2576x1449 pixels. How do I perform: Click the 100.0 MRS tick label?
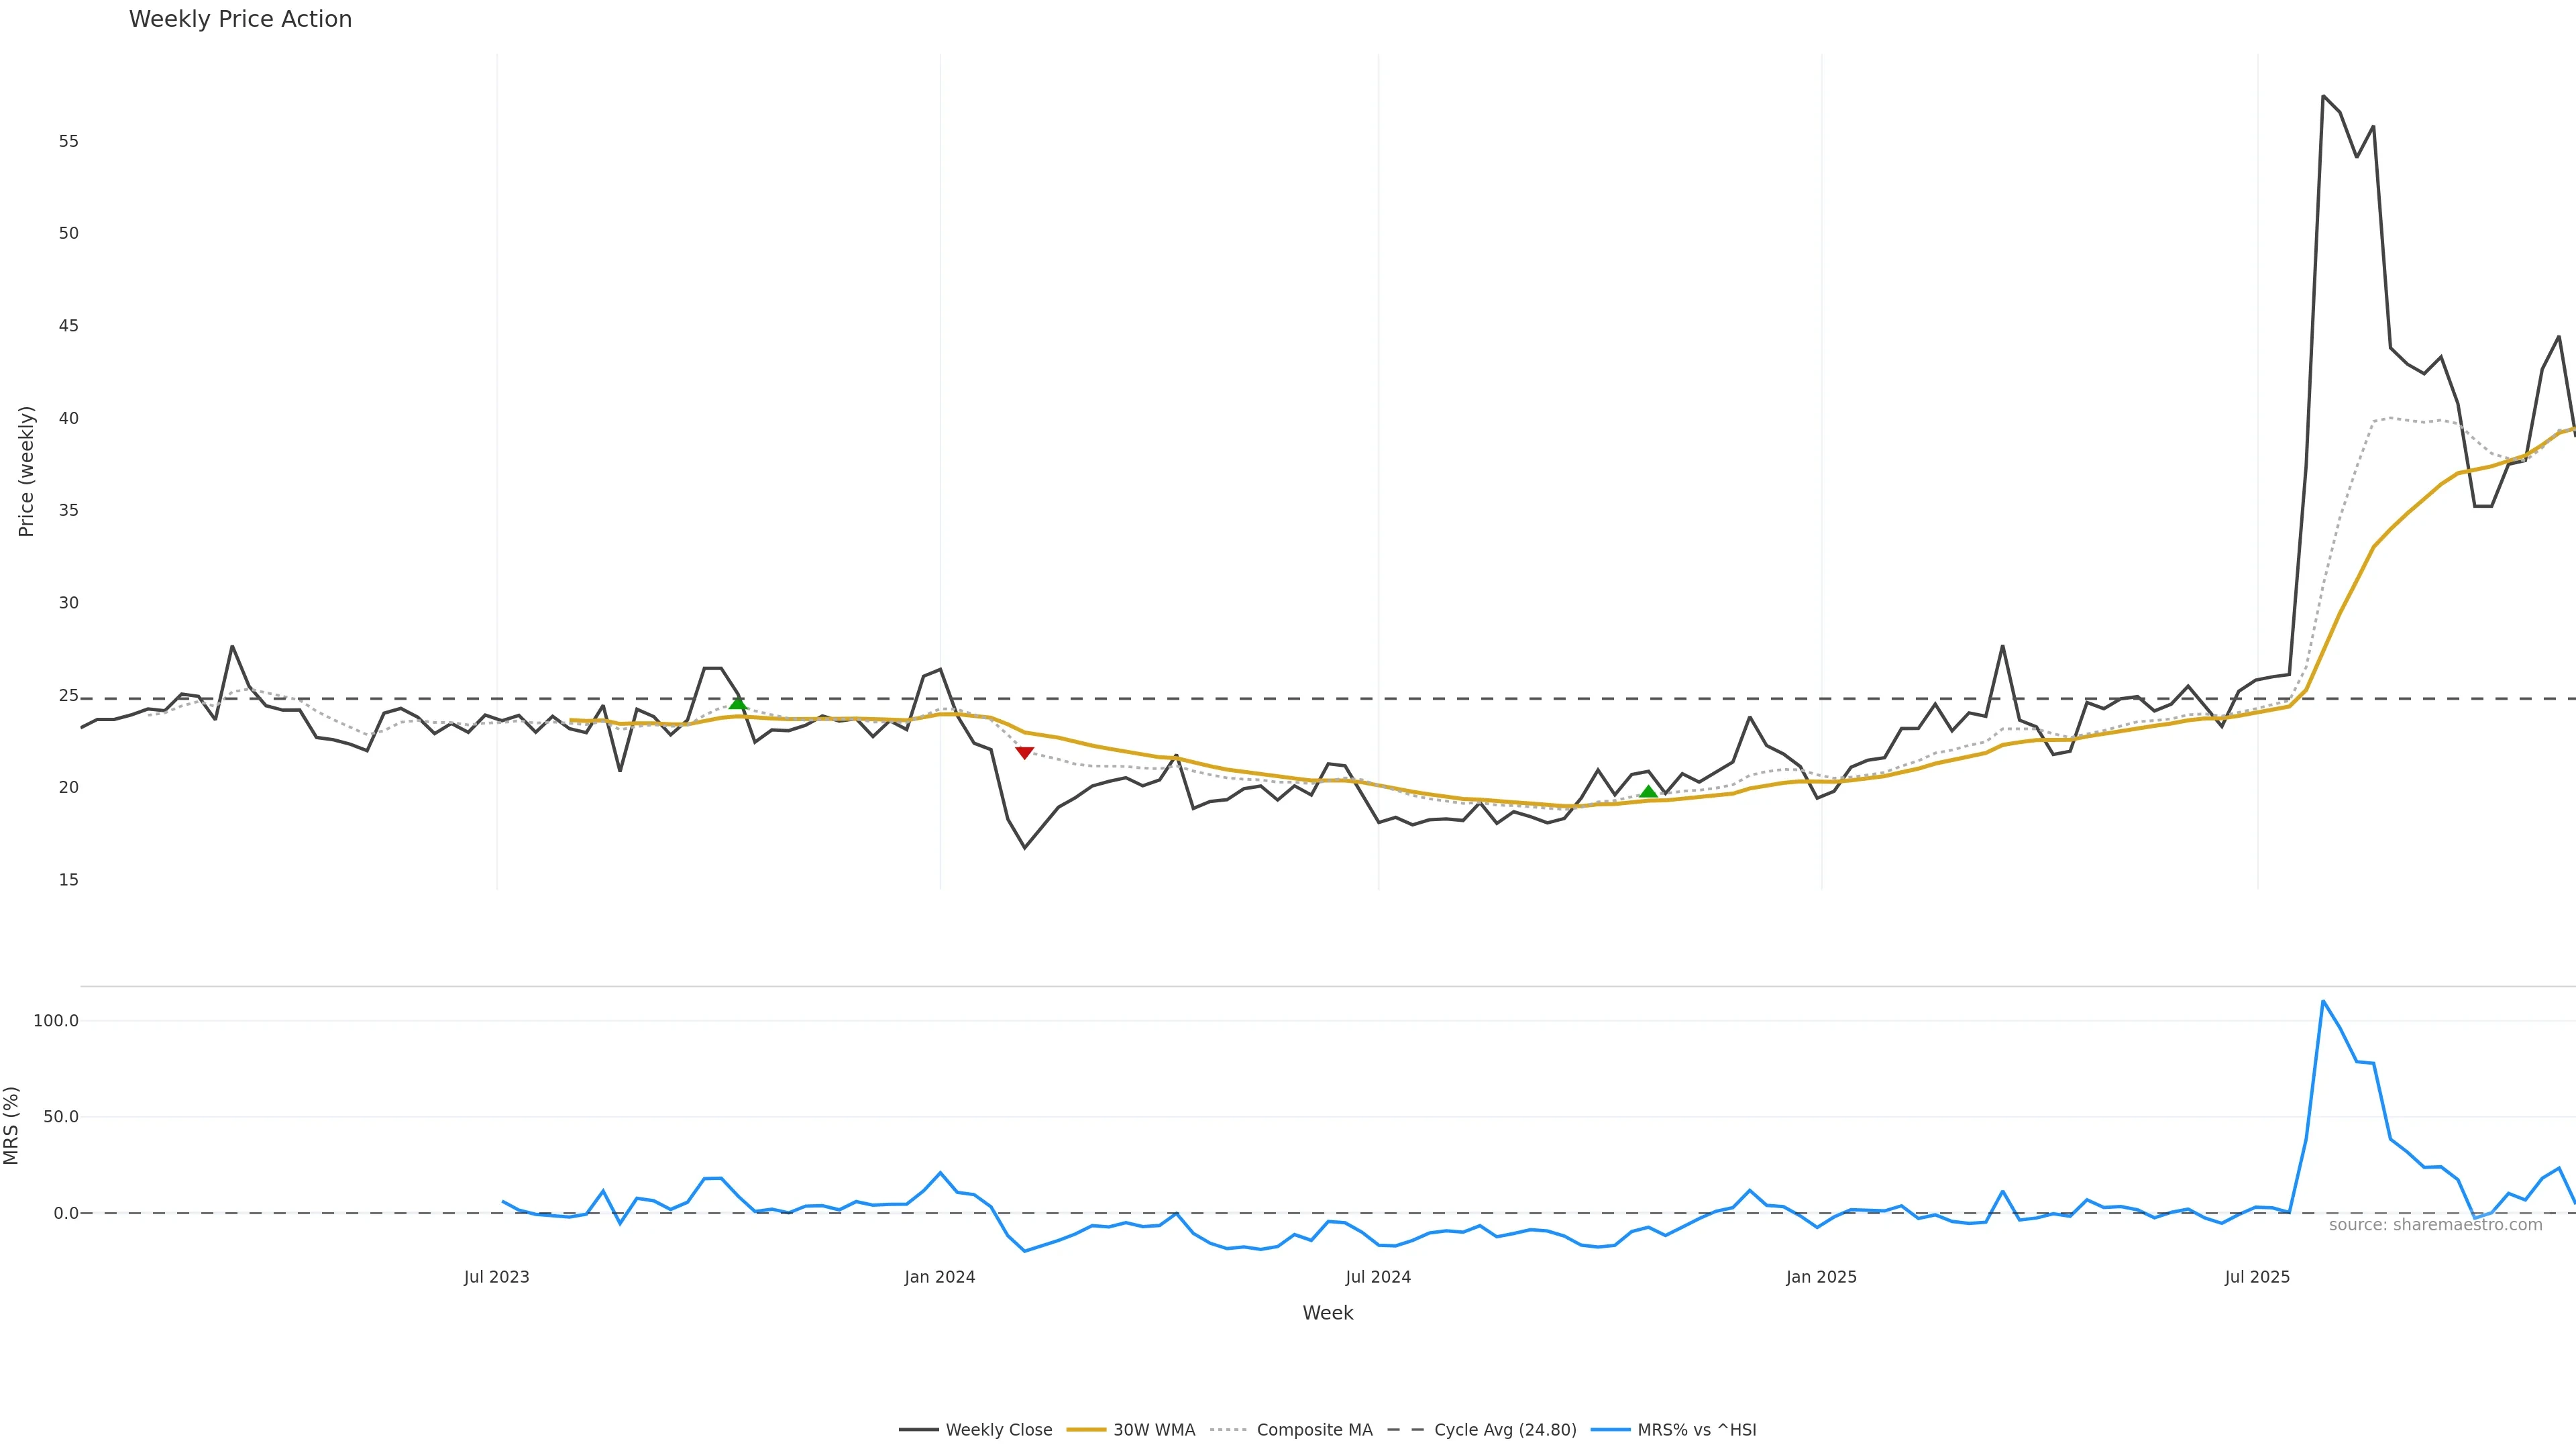(56, 1021)
